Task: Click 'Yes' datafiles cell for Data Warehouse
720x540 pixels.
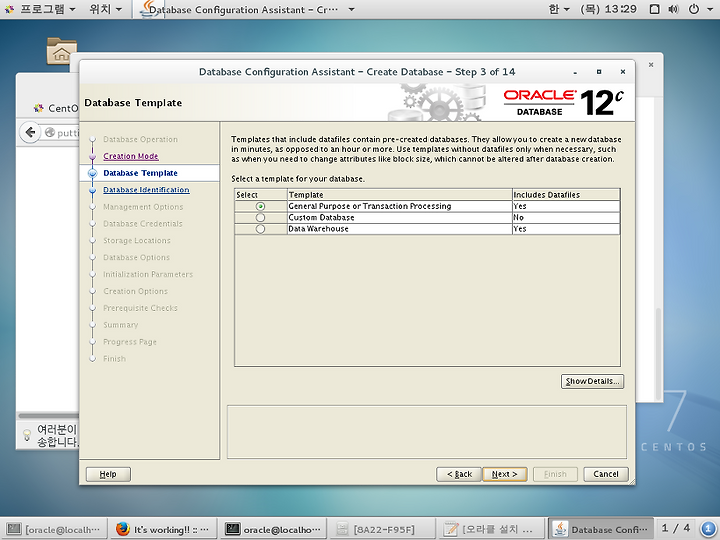Action: tap(566, 229)
